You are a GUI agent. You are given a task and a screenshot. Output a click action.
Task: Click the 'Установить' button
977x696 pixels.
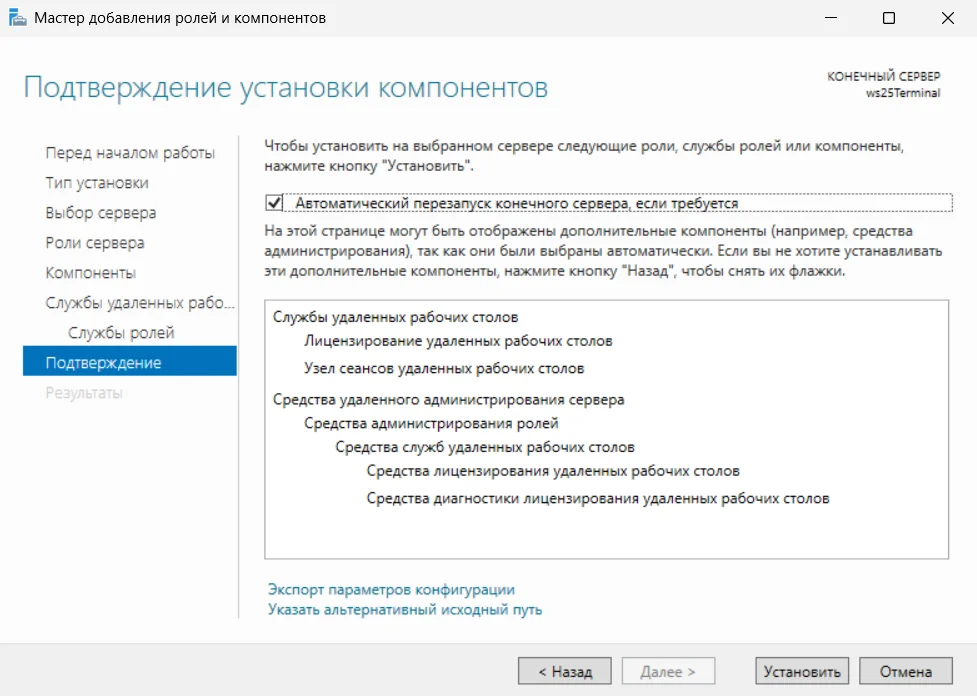click(x=802, y=671)
